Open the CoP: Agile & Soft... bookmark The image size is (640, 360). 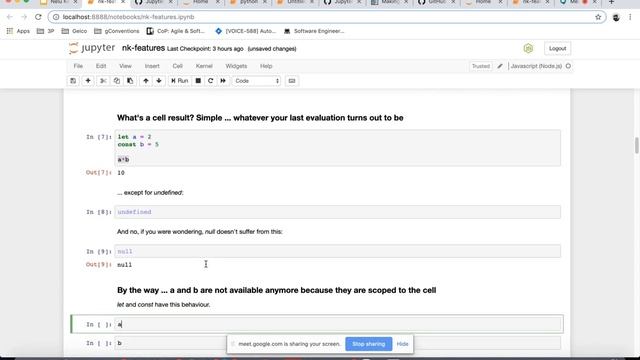pyautogui.click(x=176, y=31)
